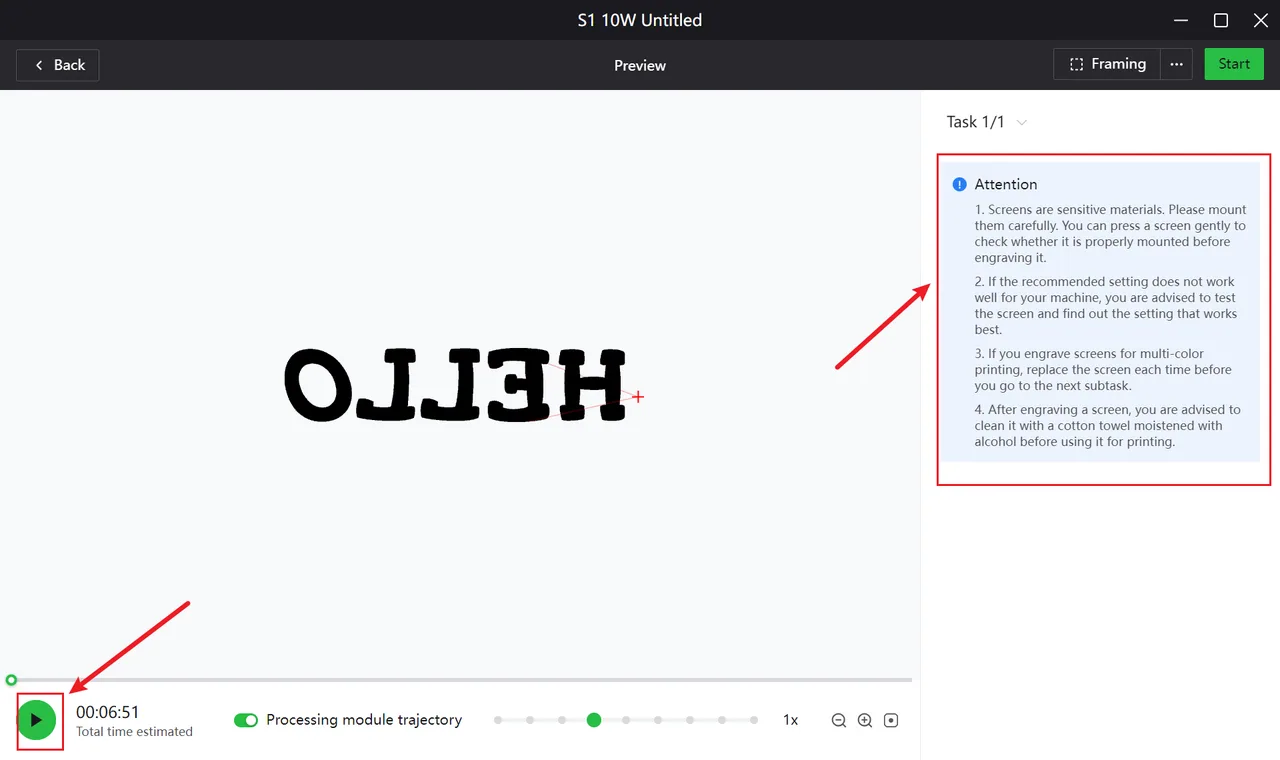The height and width of the screenshot is (760, 1280).
Task: Click the Framing button
Action: coord(1107,64)
